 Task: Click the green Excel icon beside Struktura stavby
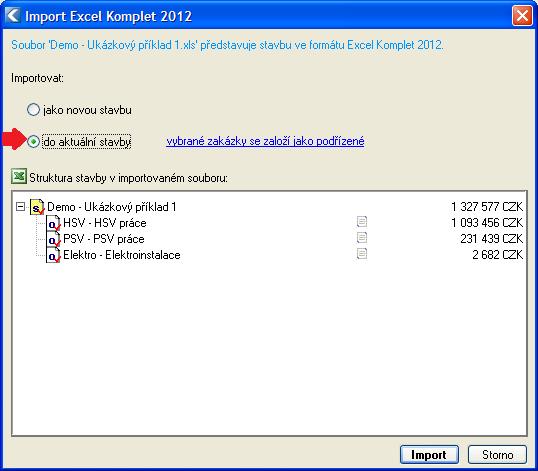point(19,177)
